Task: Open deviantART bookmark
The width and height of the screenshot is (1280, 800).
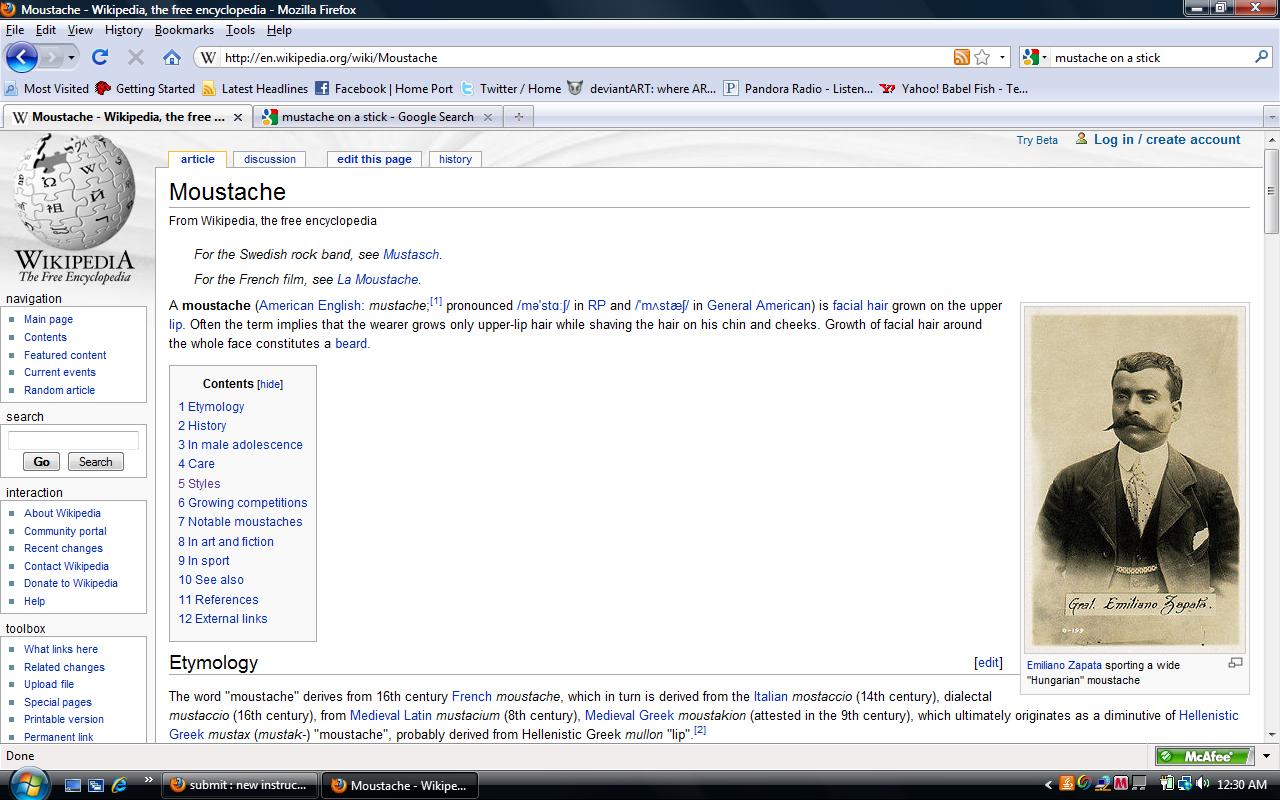Action: coord(642,88)
